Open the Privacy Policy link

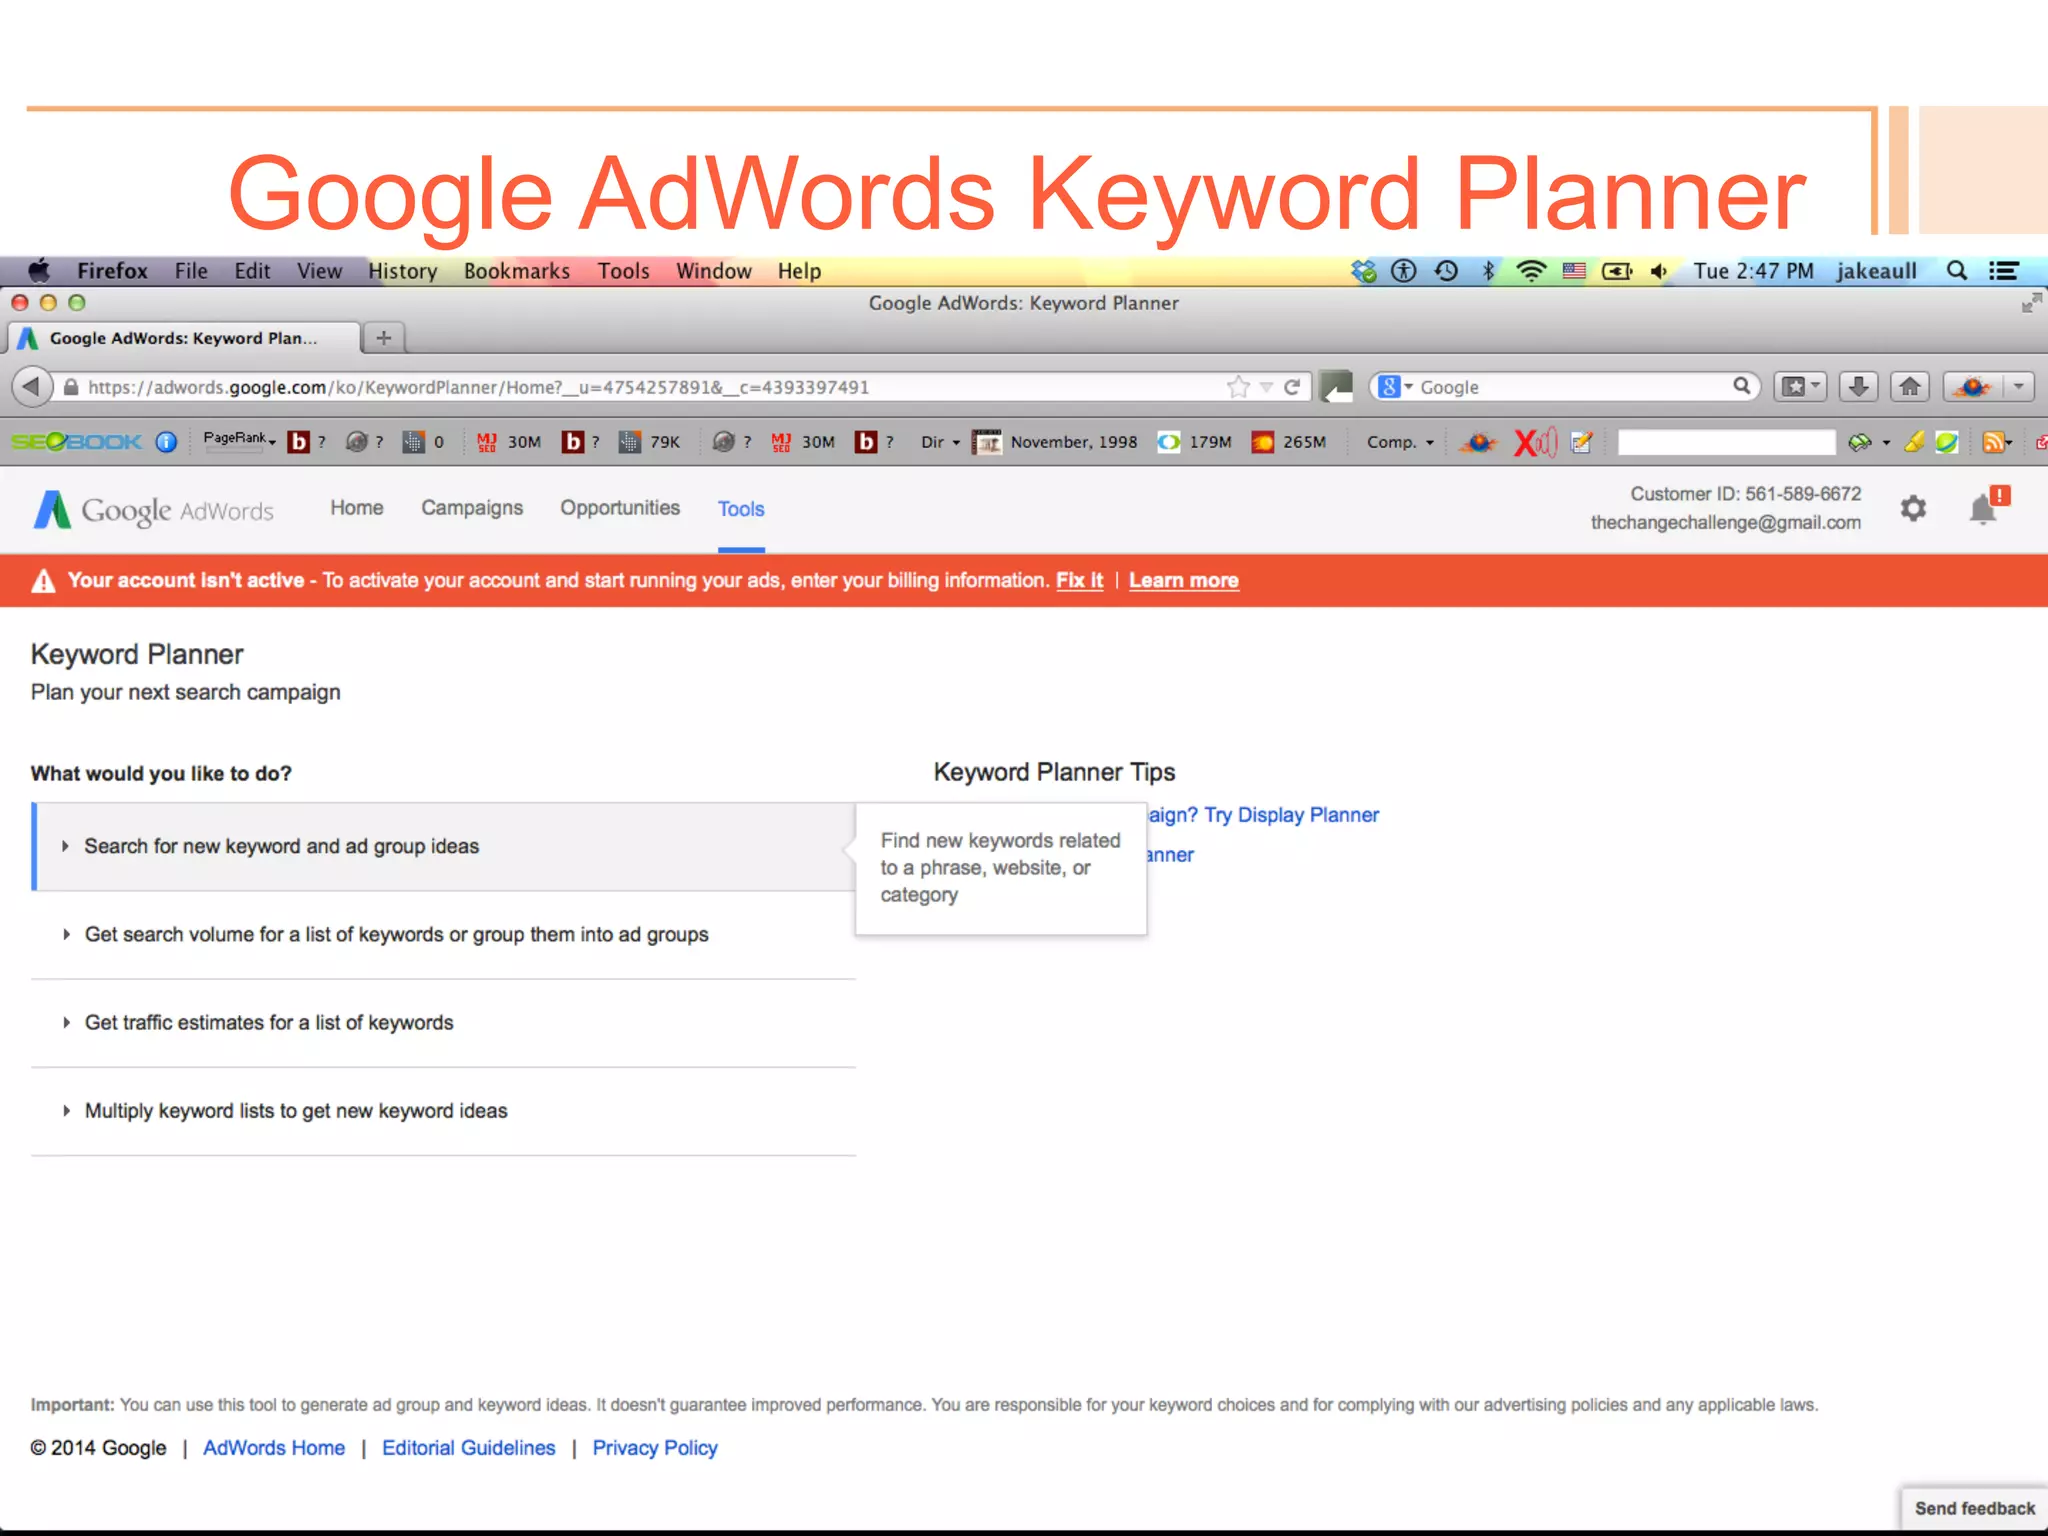[655, 1448]
